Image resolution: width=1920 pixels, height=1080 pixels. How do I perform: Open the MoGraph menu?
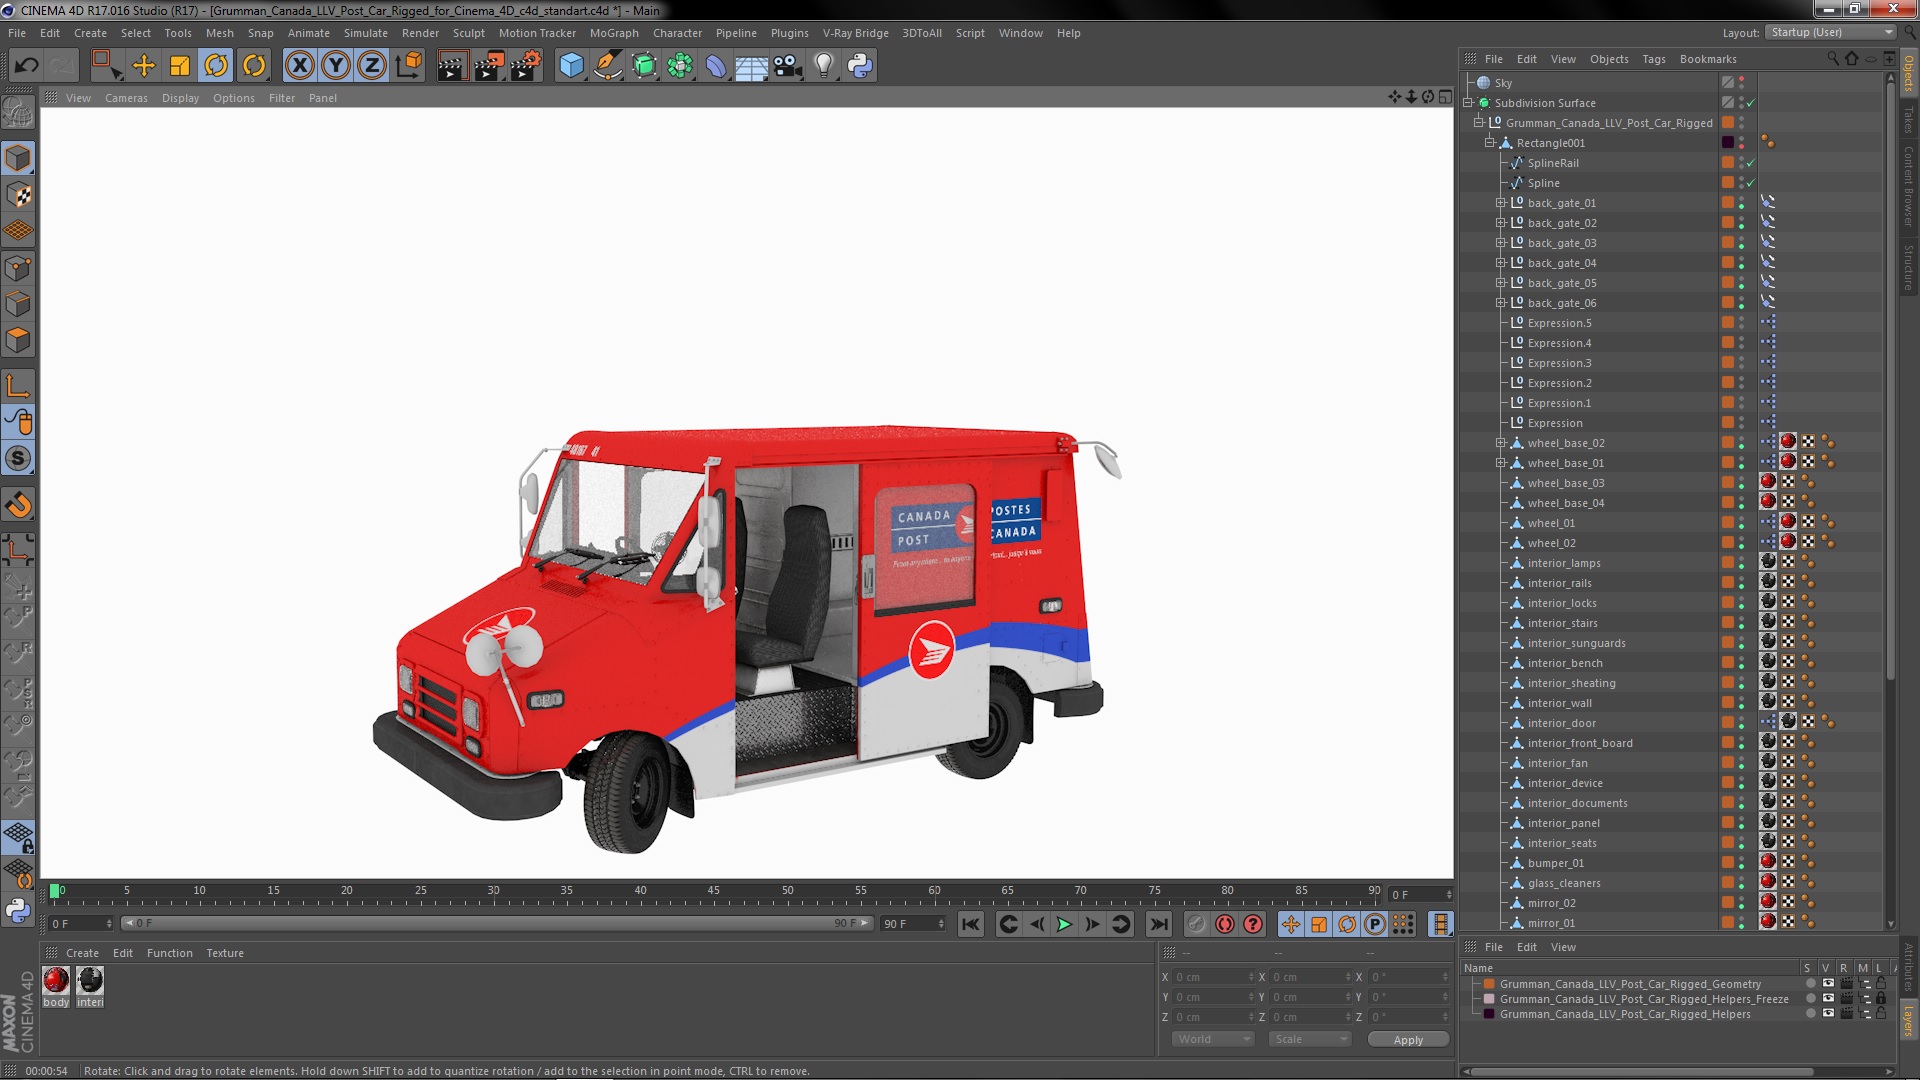[613, 33]
